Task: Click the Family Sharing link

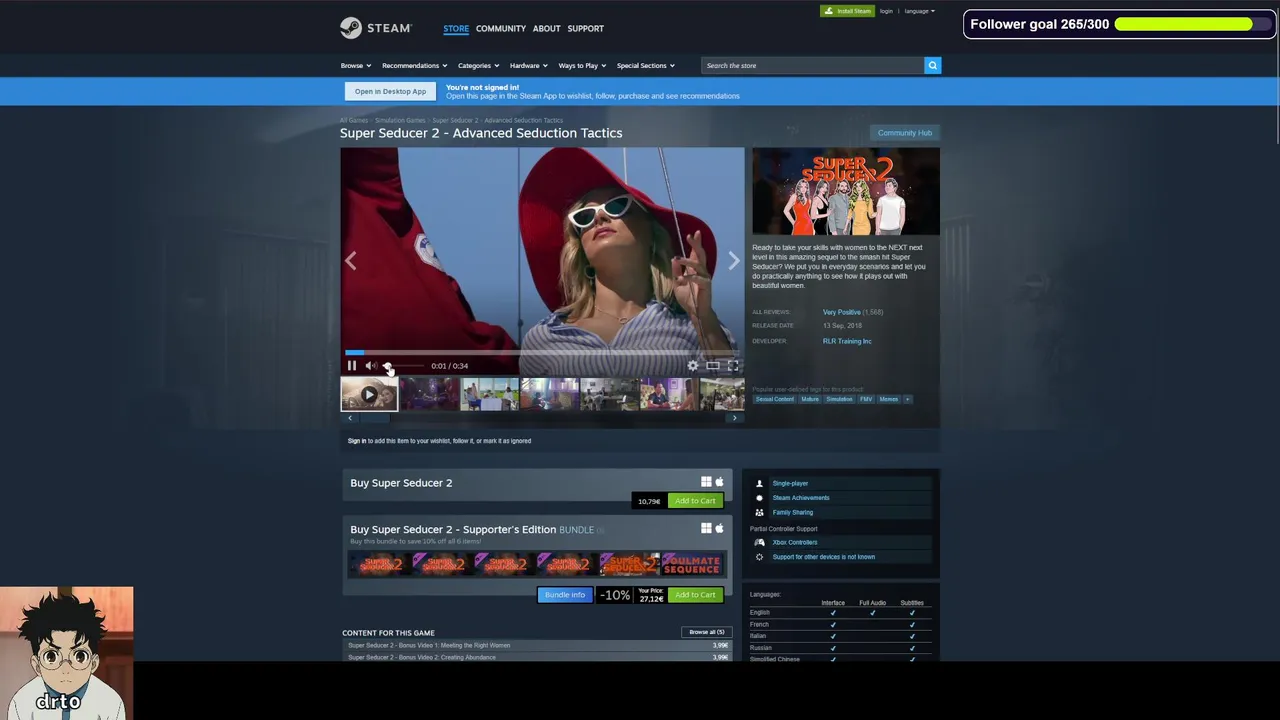Action: click(793, 512)
